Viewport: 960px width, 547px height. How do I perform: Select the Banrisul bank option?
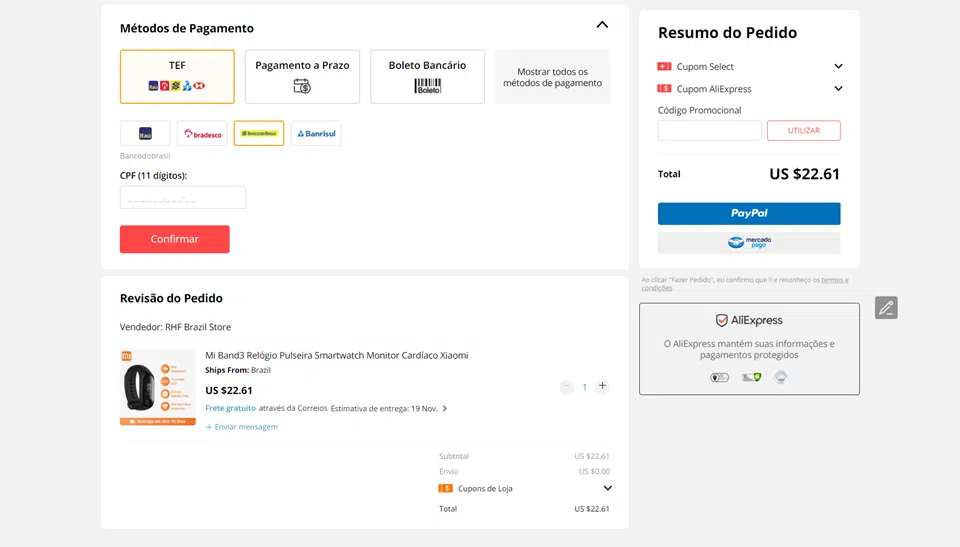click(x=316, y=134)
